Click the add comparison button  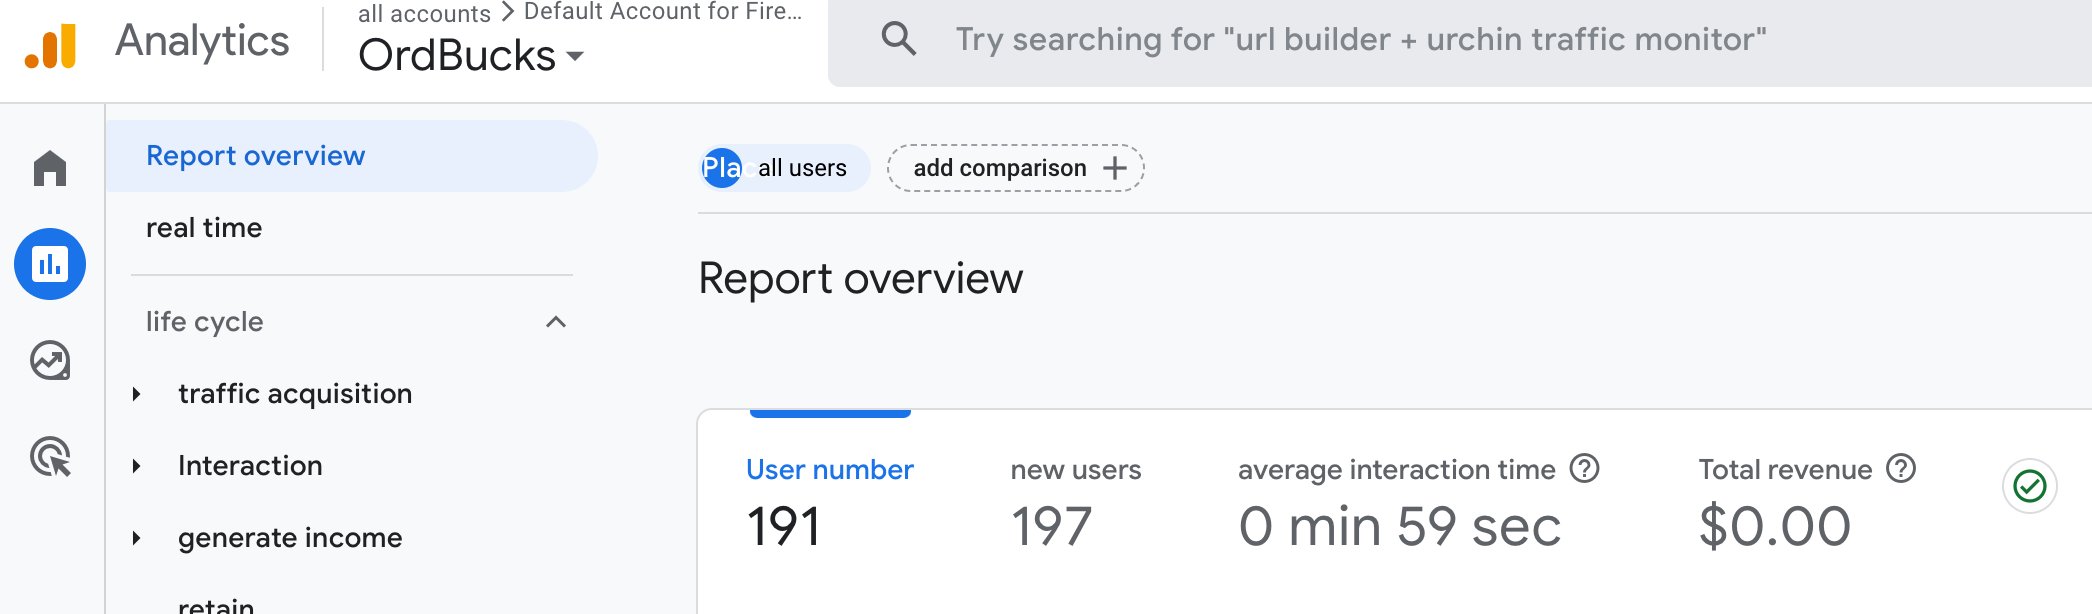1016,168
